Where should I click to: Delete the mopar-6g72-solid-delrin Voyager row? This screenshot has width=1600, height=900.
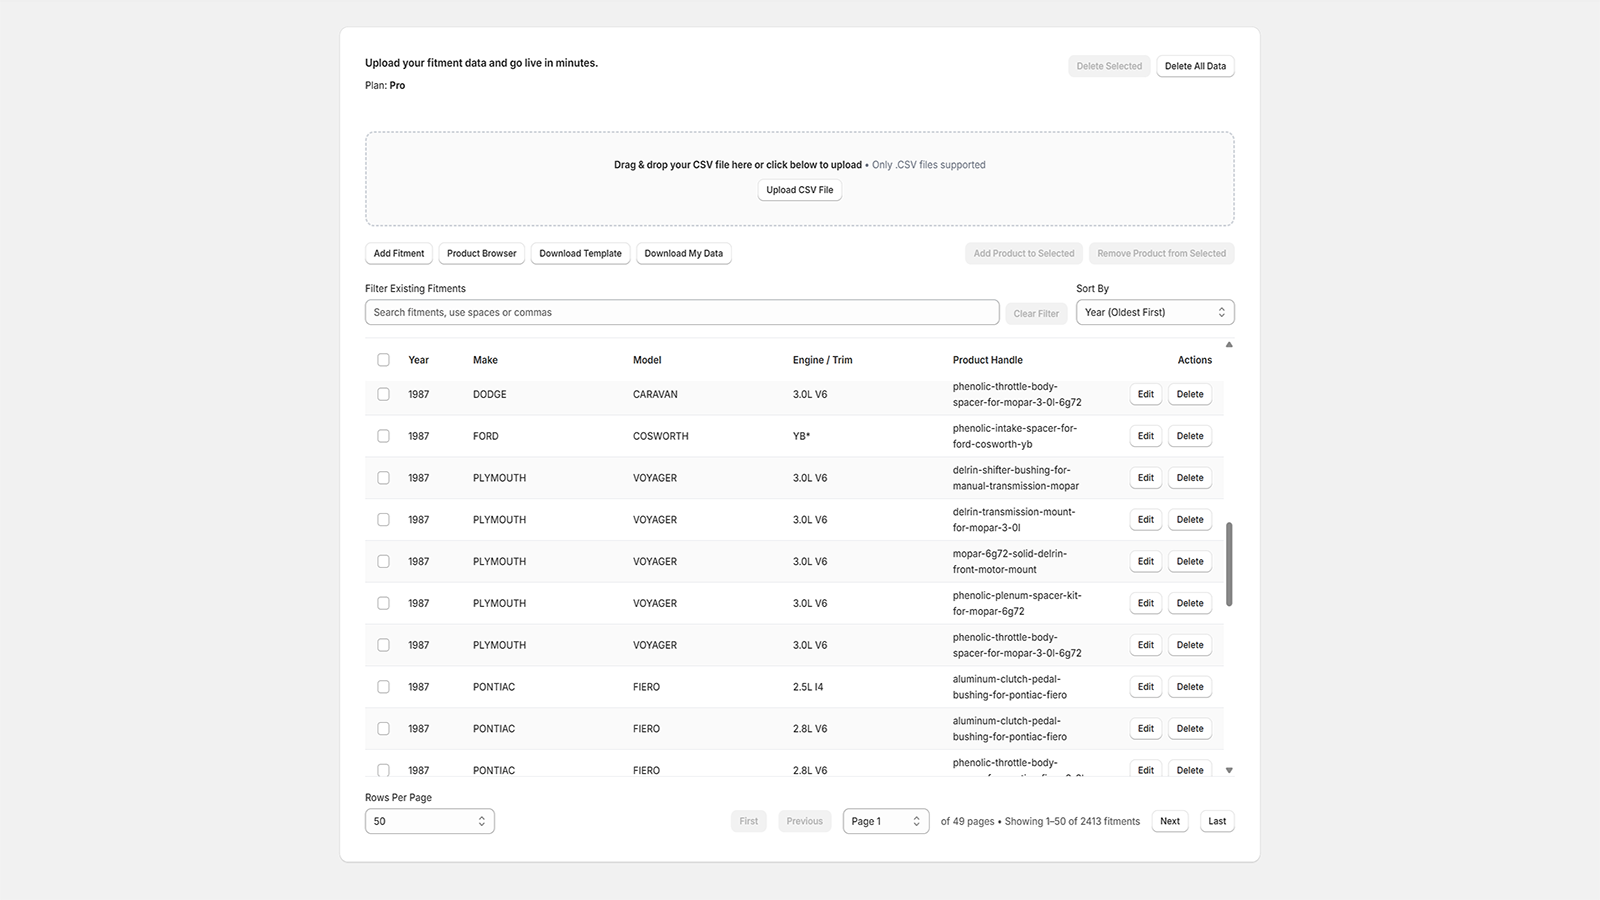[x=1190, y=562]
